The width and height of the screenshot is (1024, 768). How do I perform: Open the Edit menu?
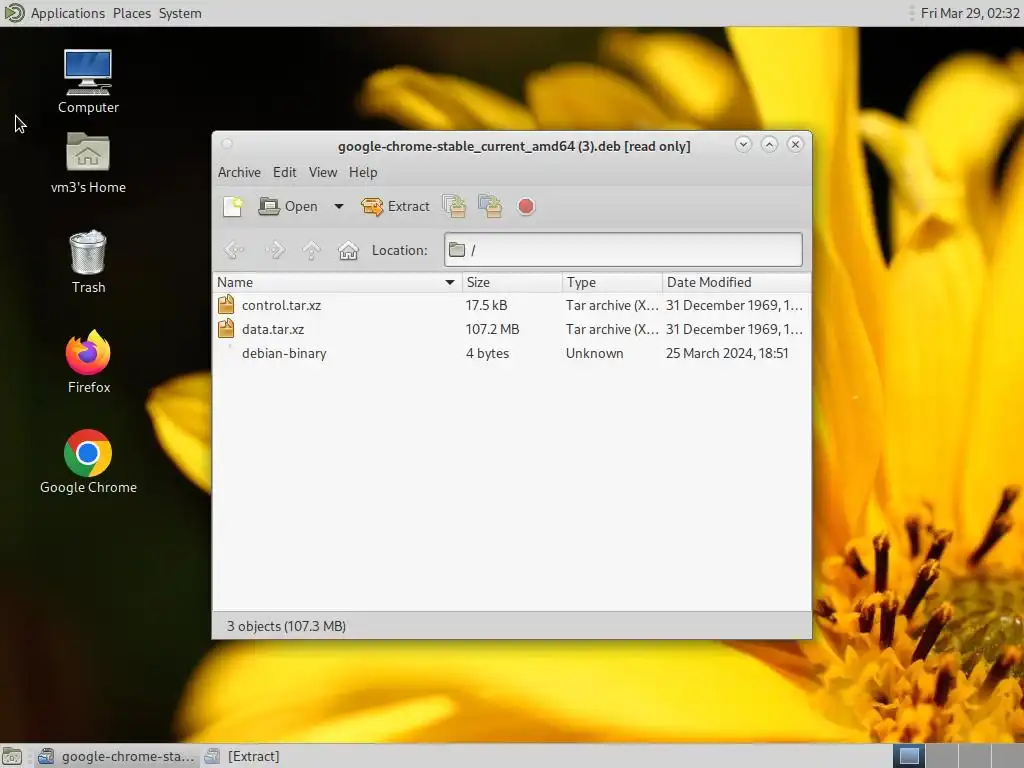[284, 172]
